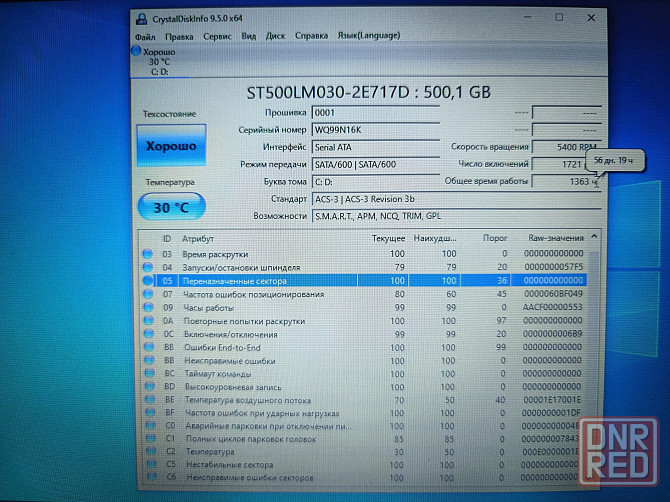Click the Прошивка field showing 0001

[x=376, y=113]
